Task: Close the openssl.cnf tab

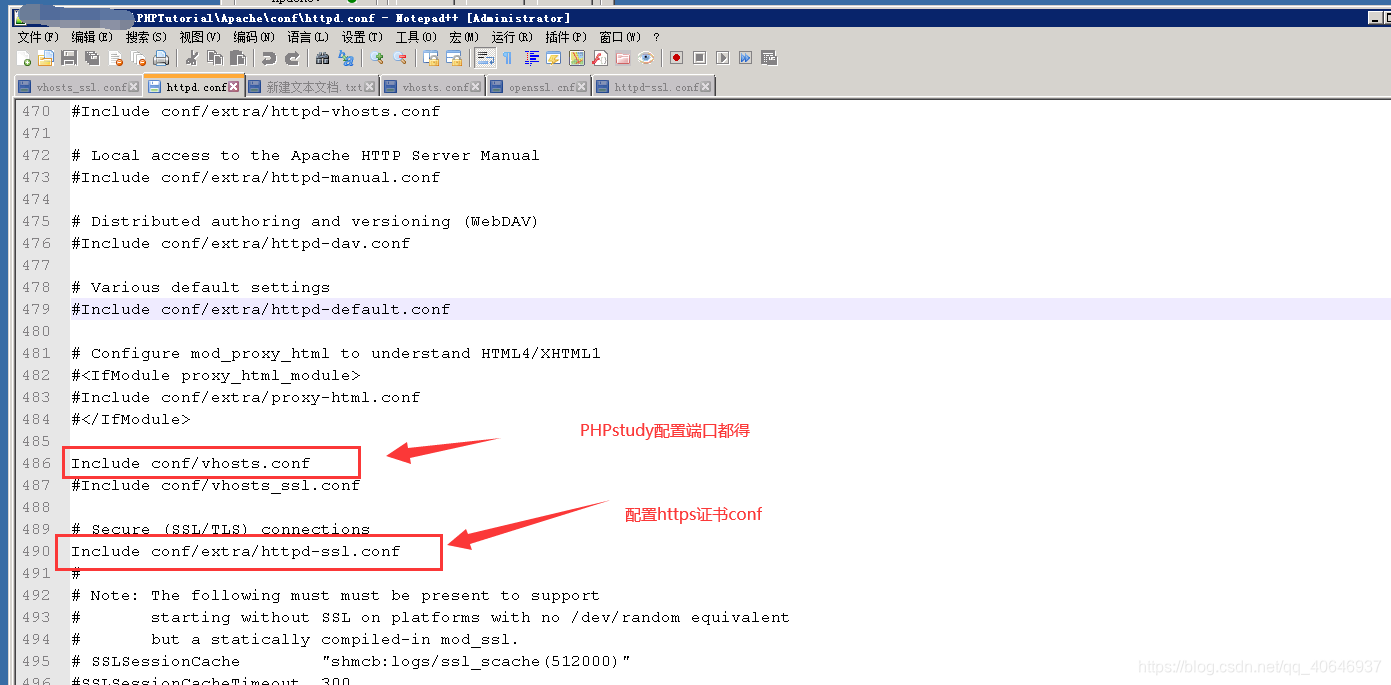Action: tap(582, 87)
